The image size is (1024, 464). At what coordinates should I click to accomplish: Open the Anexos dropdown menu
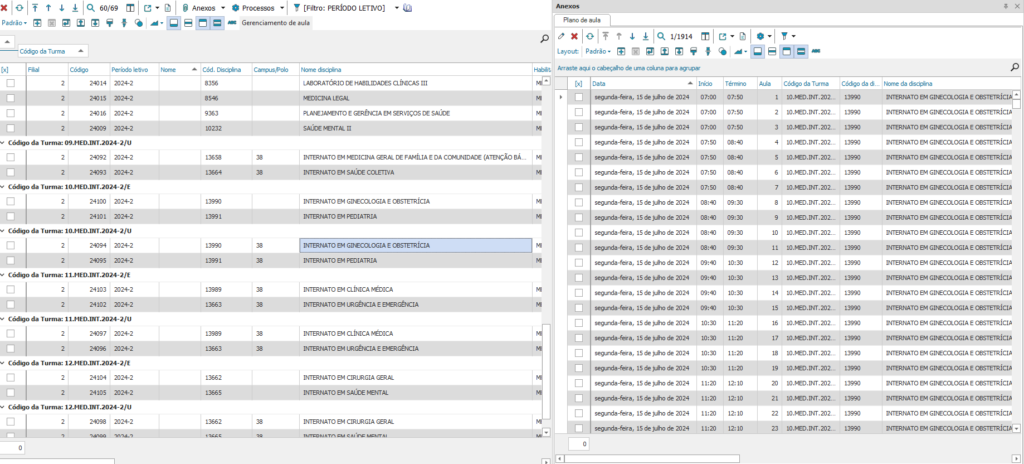point(221,7)
